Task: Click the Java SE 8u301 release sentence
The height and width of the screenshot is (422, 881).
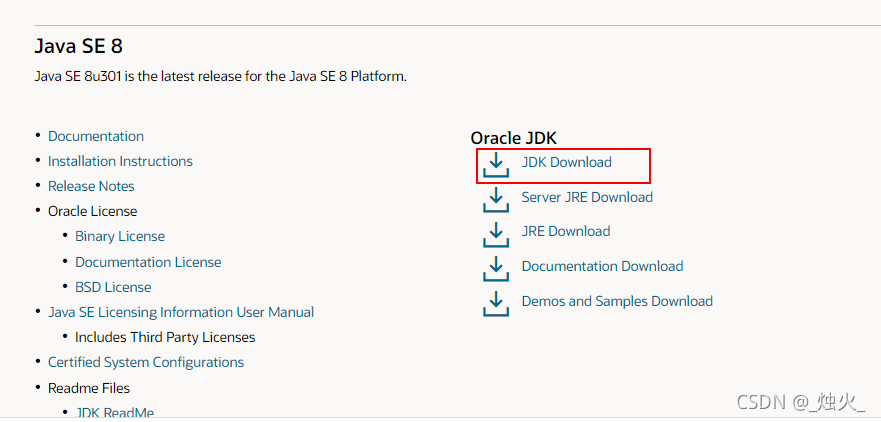Action: 220,76
